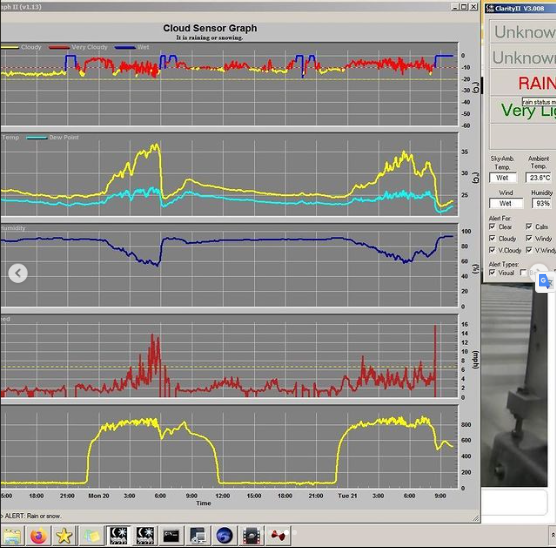The image size is (556, 548).
Task: Click the Google Translate overlay icon
Action: pos(545,282)
